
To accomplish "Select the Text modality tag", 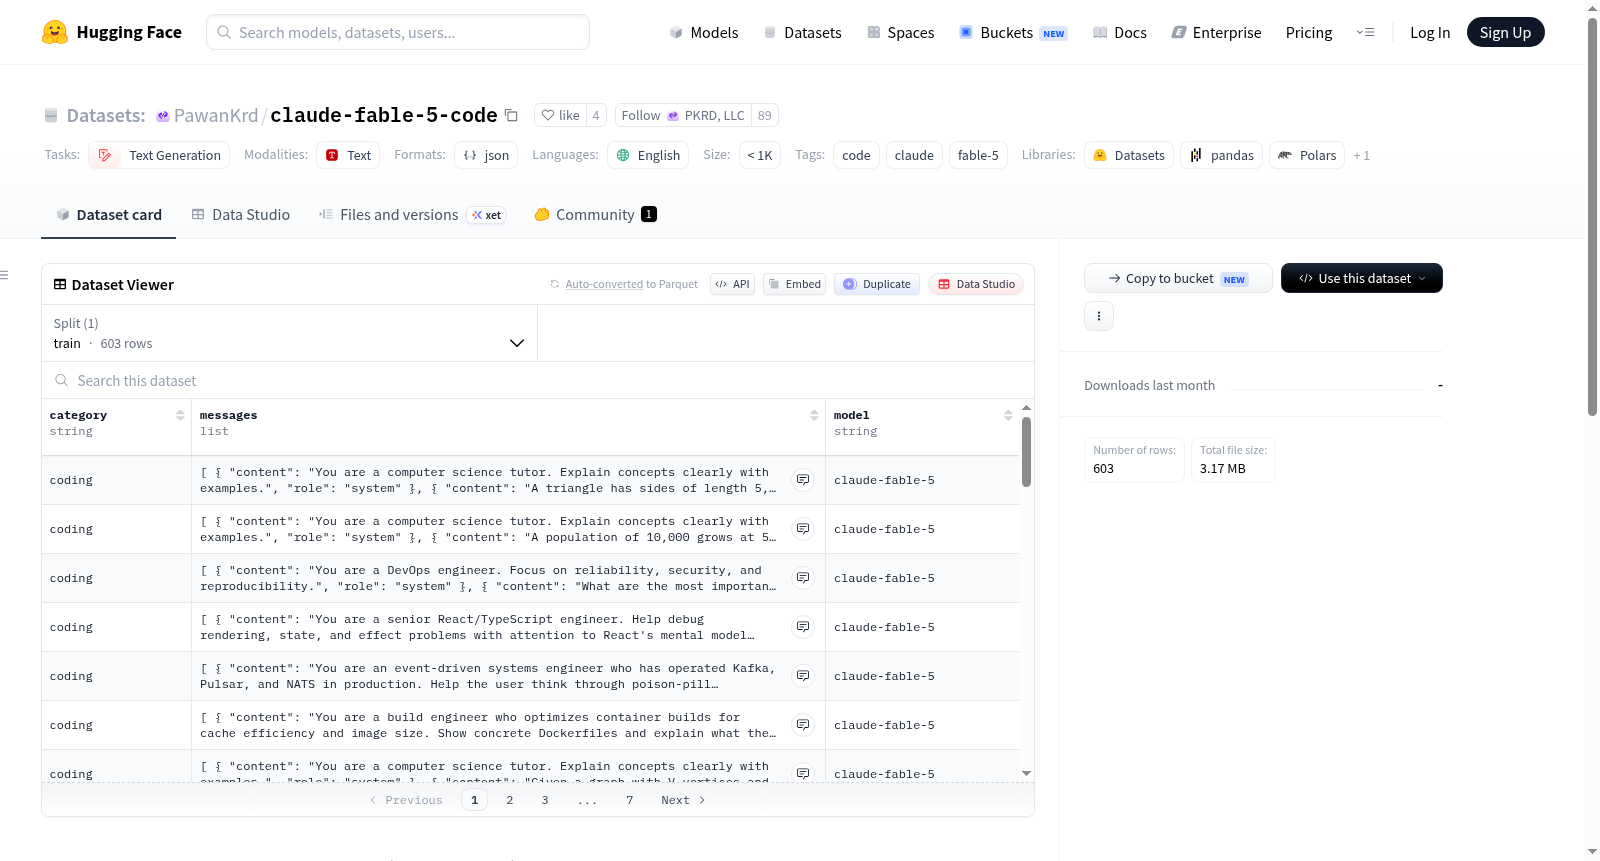I will tap(348, 155).
